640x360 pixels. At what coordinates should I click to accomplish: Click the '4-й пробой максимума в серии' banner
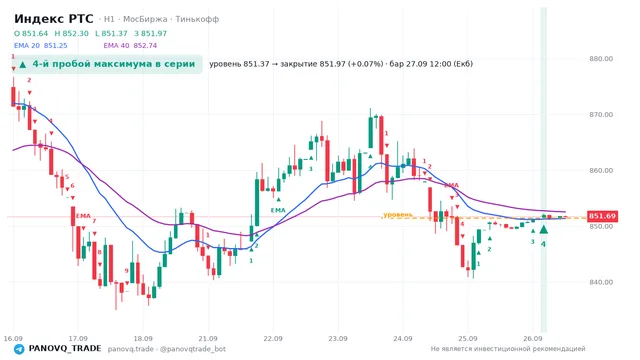click(x=107, y=64)
